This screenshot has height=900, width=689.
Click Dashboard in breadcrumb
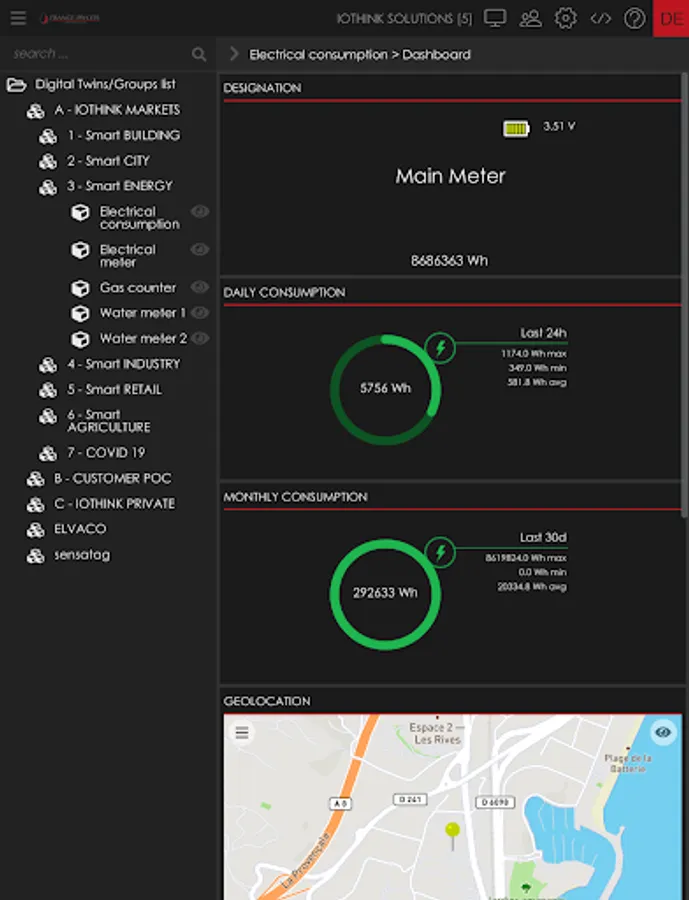[x=436, y=55]
